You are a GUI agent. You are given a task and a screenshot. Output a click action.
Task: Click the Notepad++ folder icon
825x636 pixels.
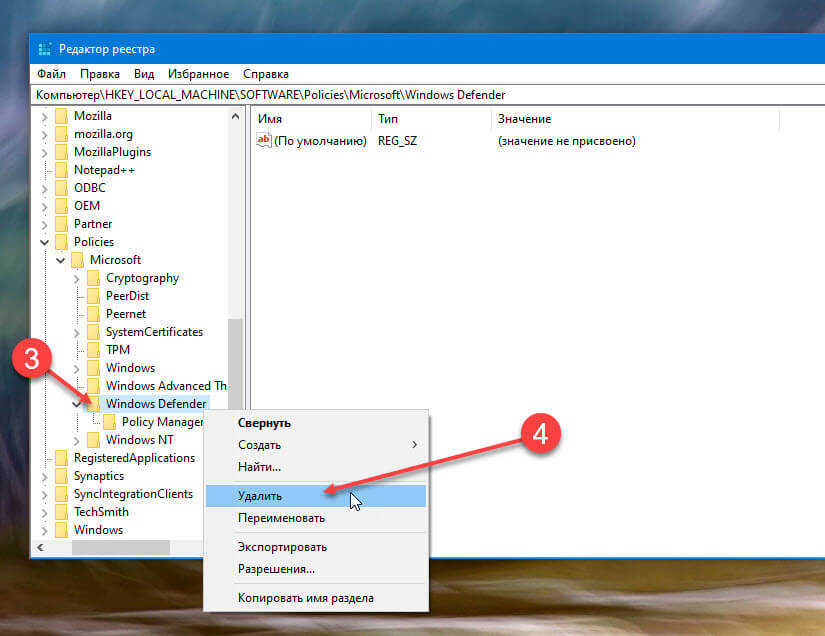coord(61,170)
